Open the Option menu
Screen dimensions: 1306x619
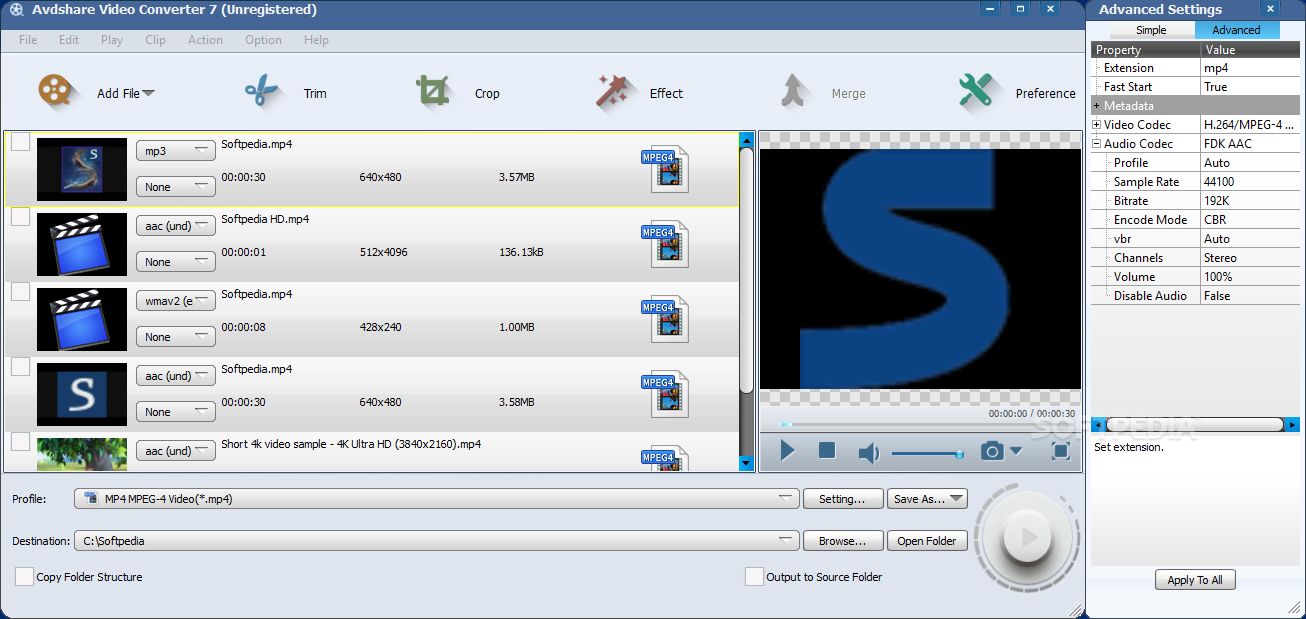[x=263, y=40]
